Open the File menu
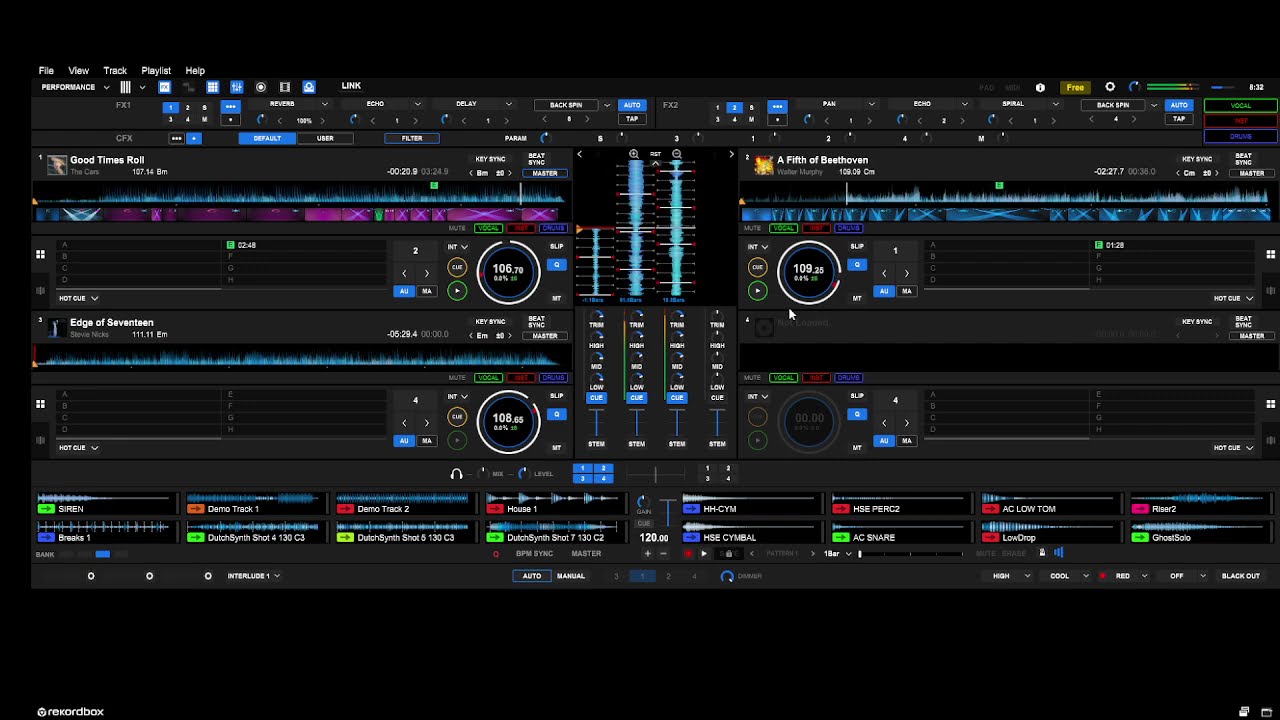 tap(46, 71)
